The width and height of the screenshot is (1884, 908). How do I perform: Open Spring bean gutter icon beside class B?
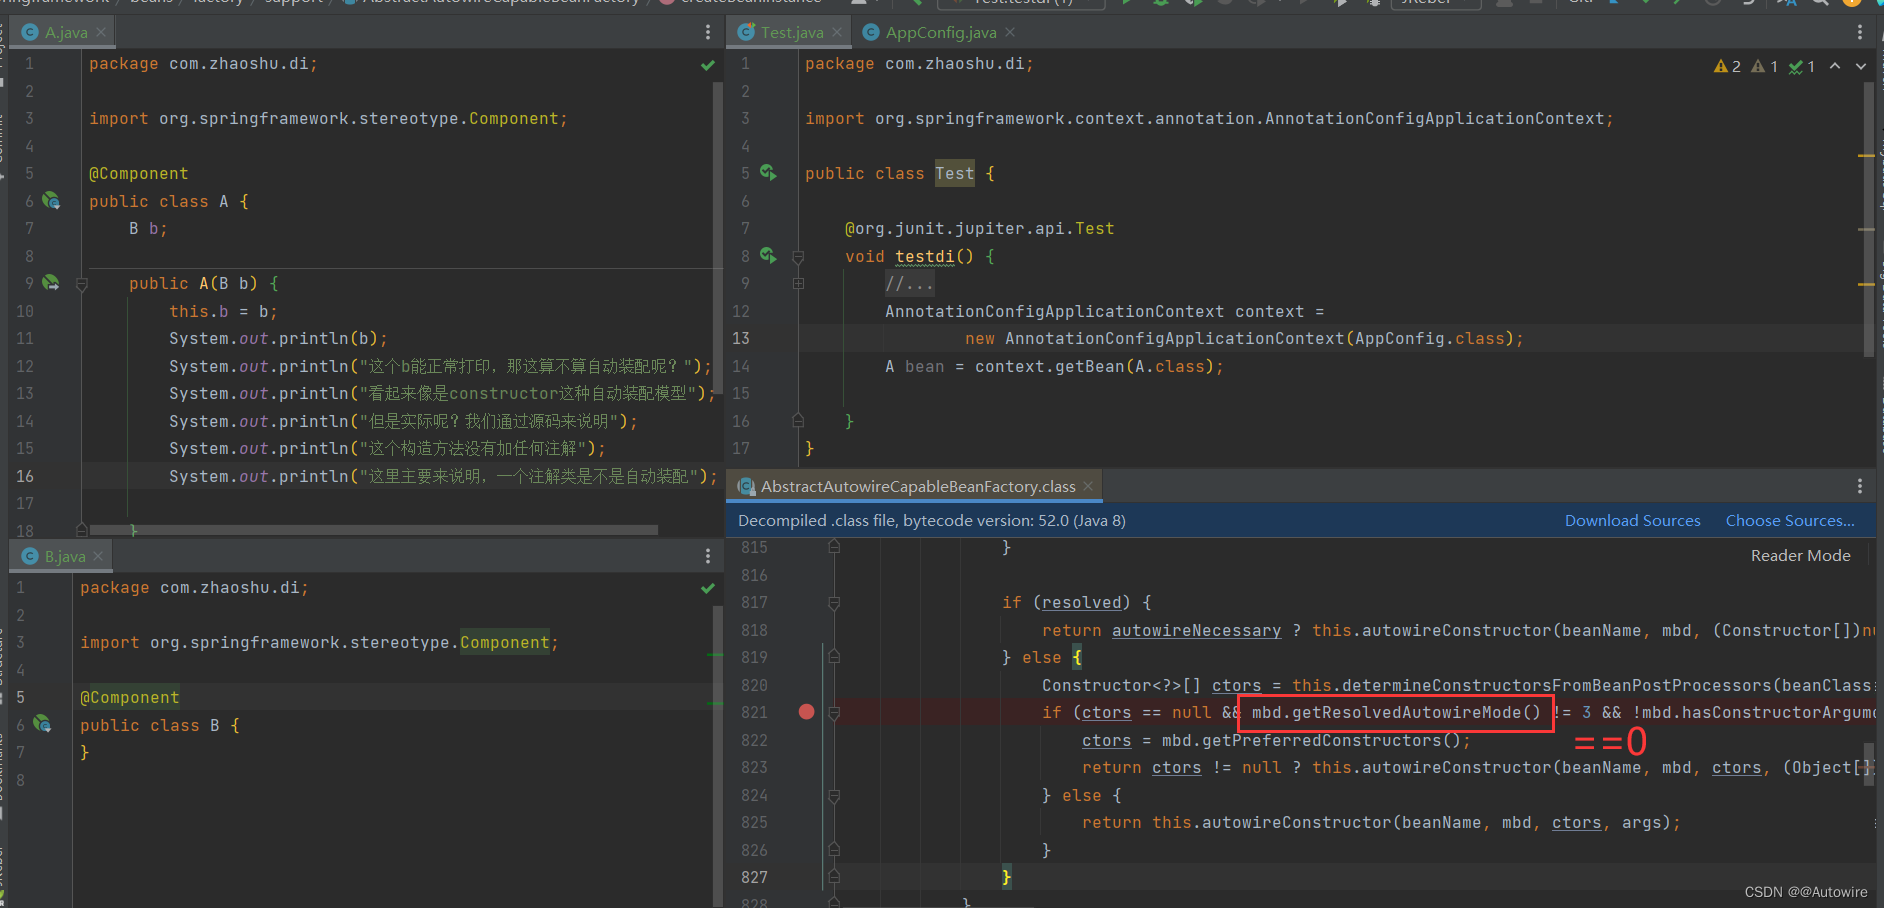click(x=42, y=724)
